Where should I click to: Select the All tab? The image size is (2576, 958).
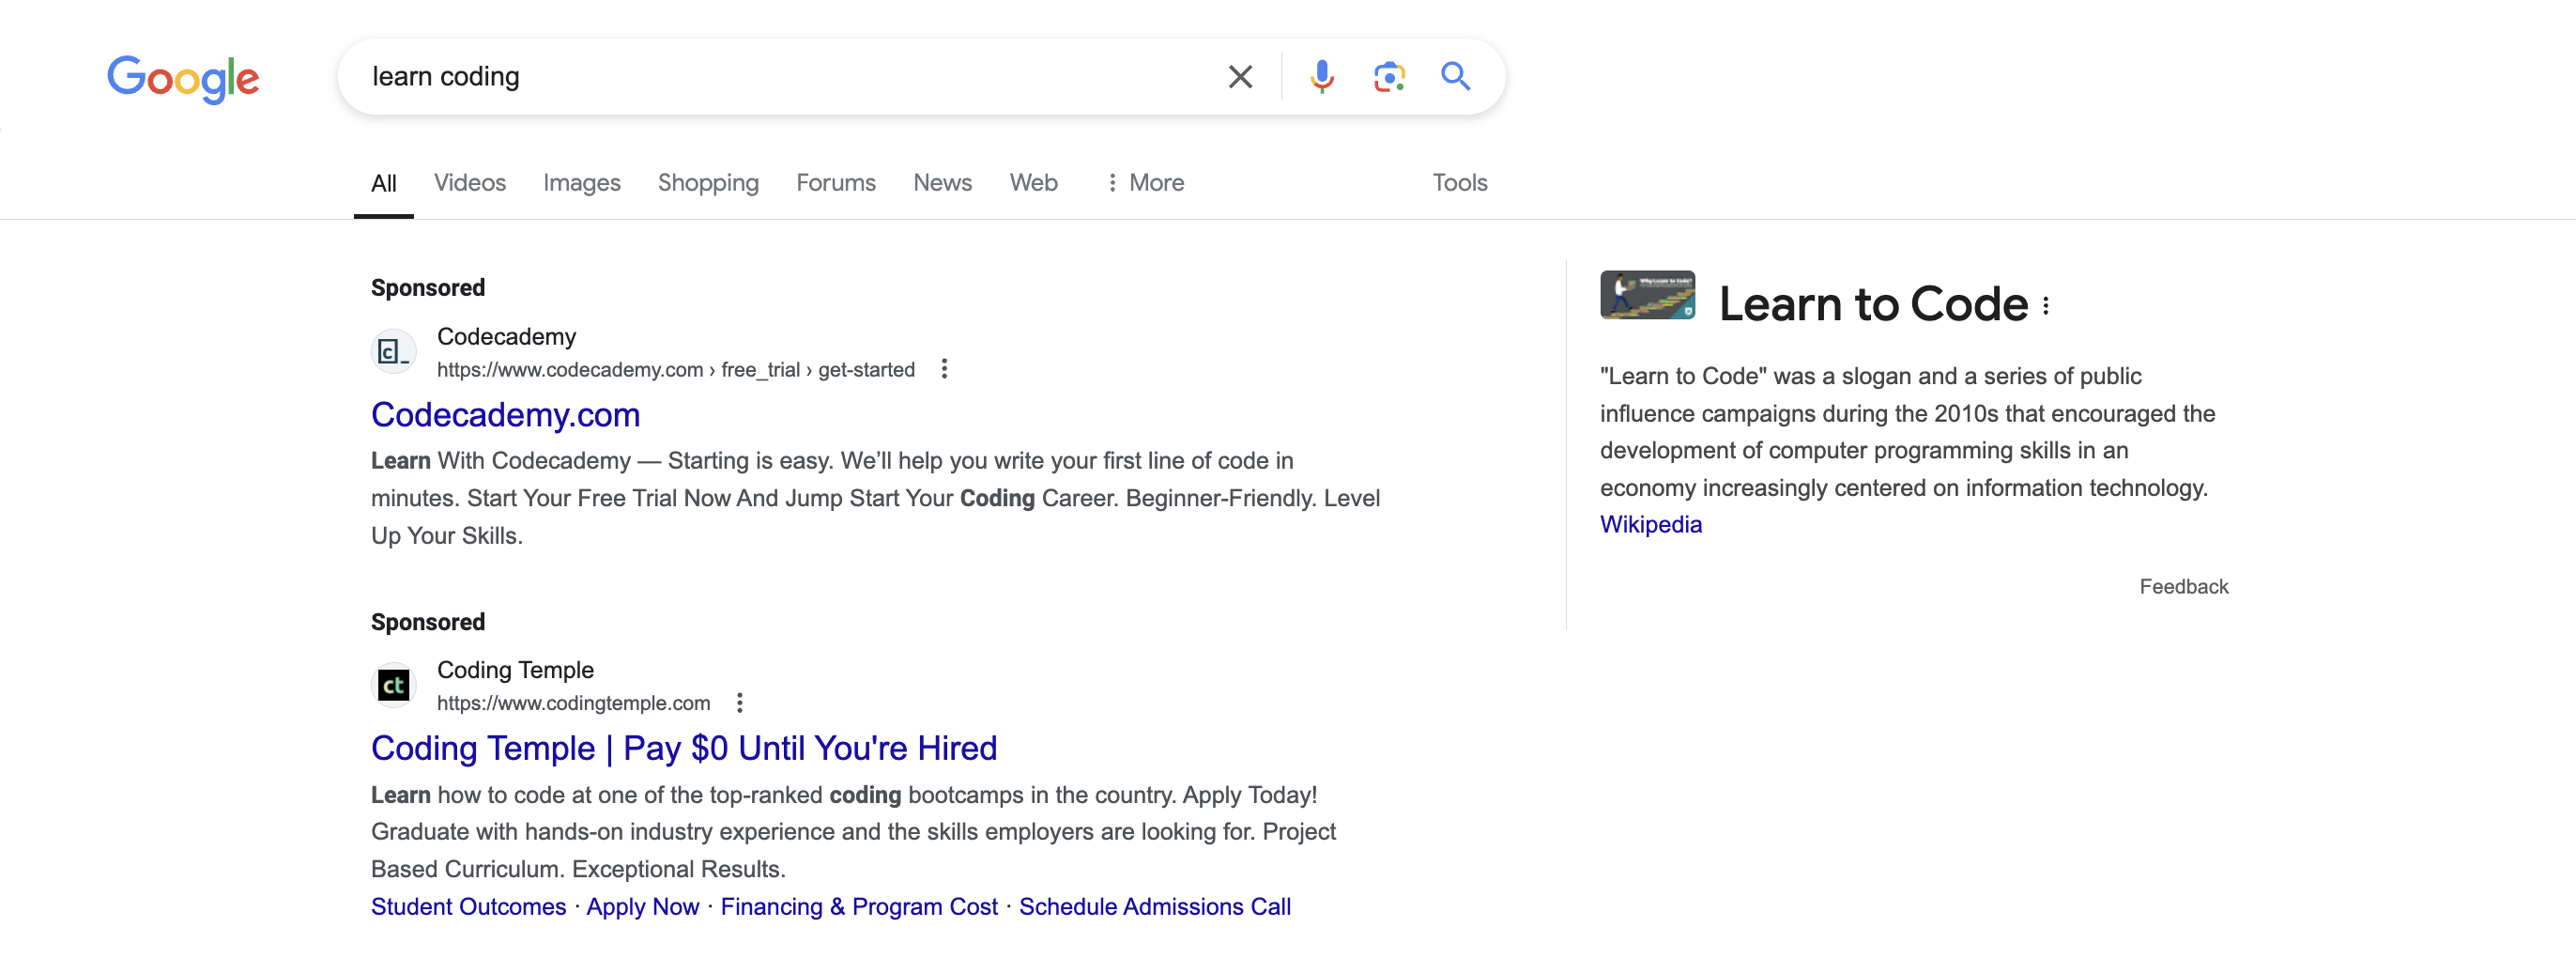[x=384, y=183]
